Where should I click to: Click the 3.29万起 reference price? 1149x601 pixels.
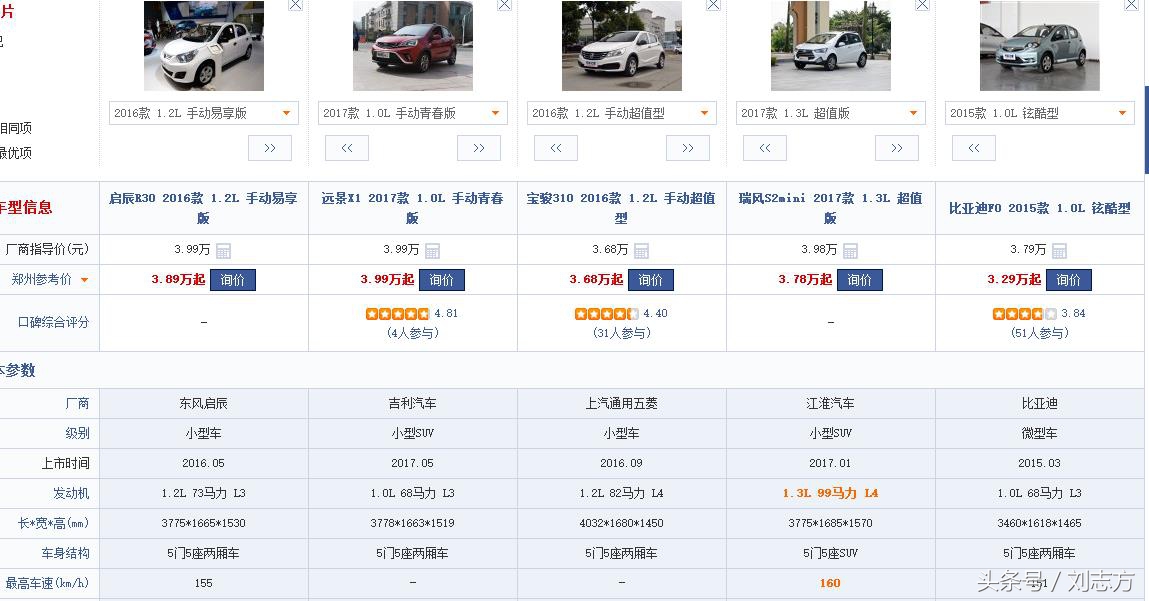1014,279
